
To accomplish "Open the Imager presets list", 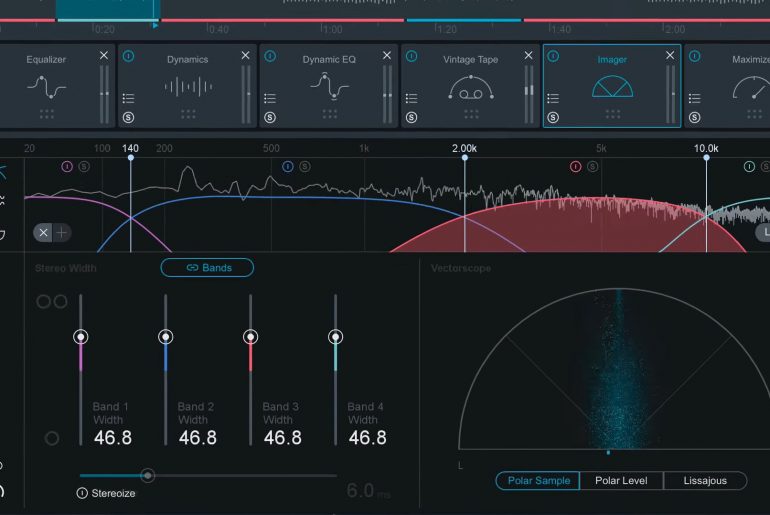I will point(553,98).
